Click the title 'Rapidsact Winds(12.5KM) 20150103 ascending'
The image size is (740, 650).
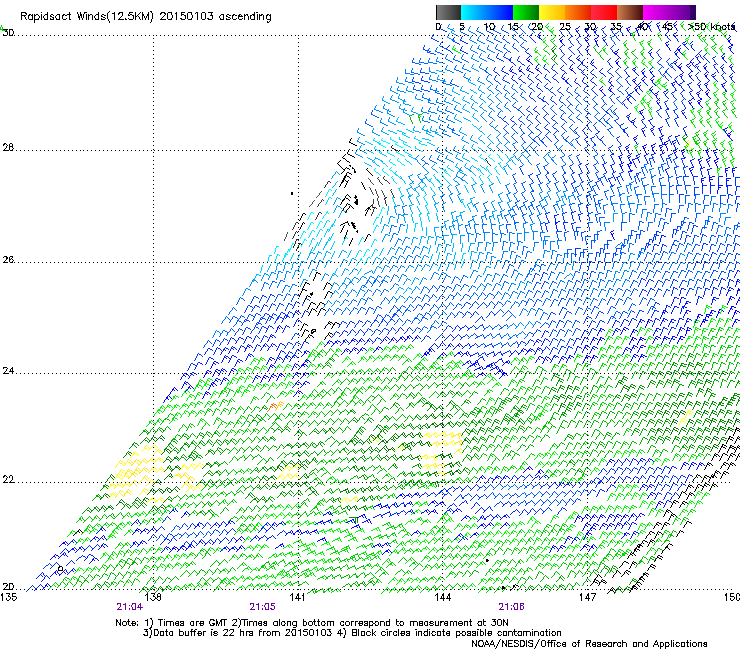click(146, 17)
